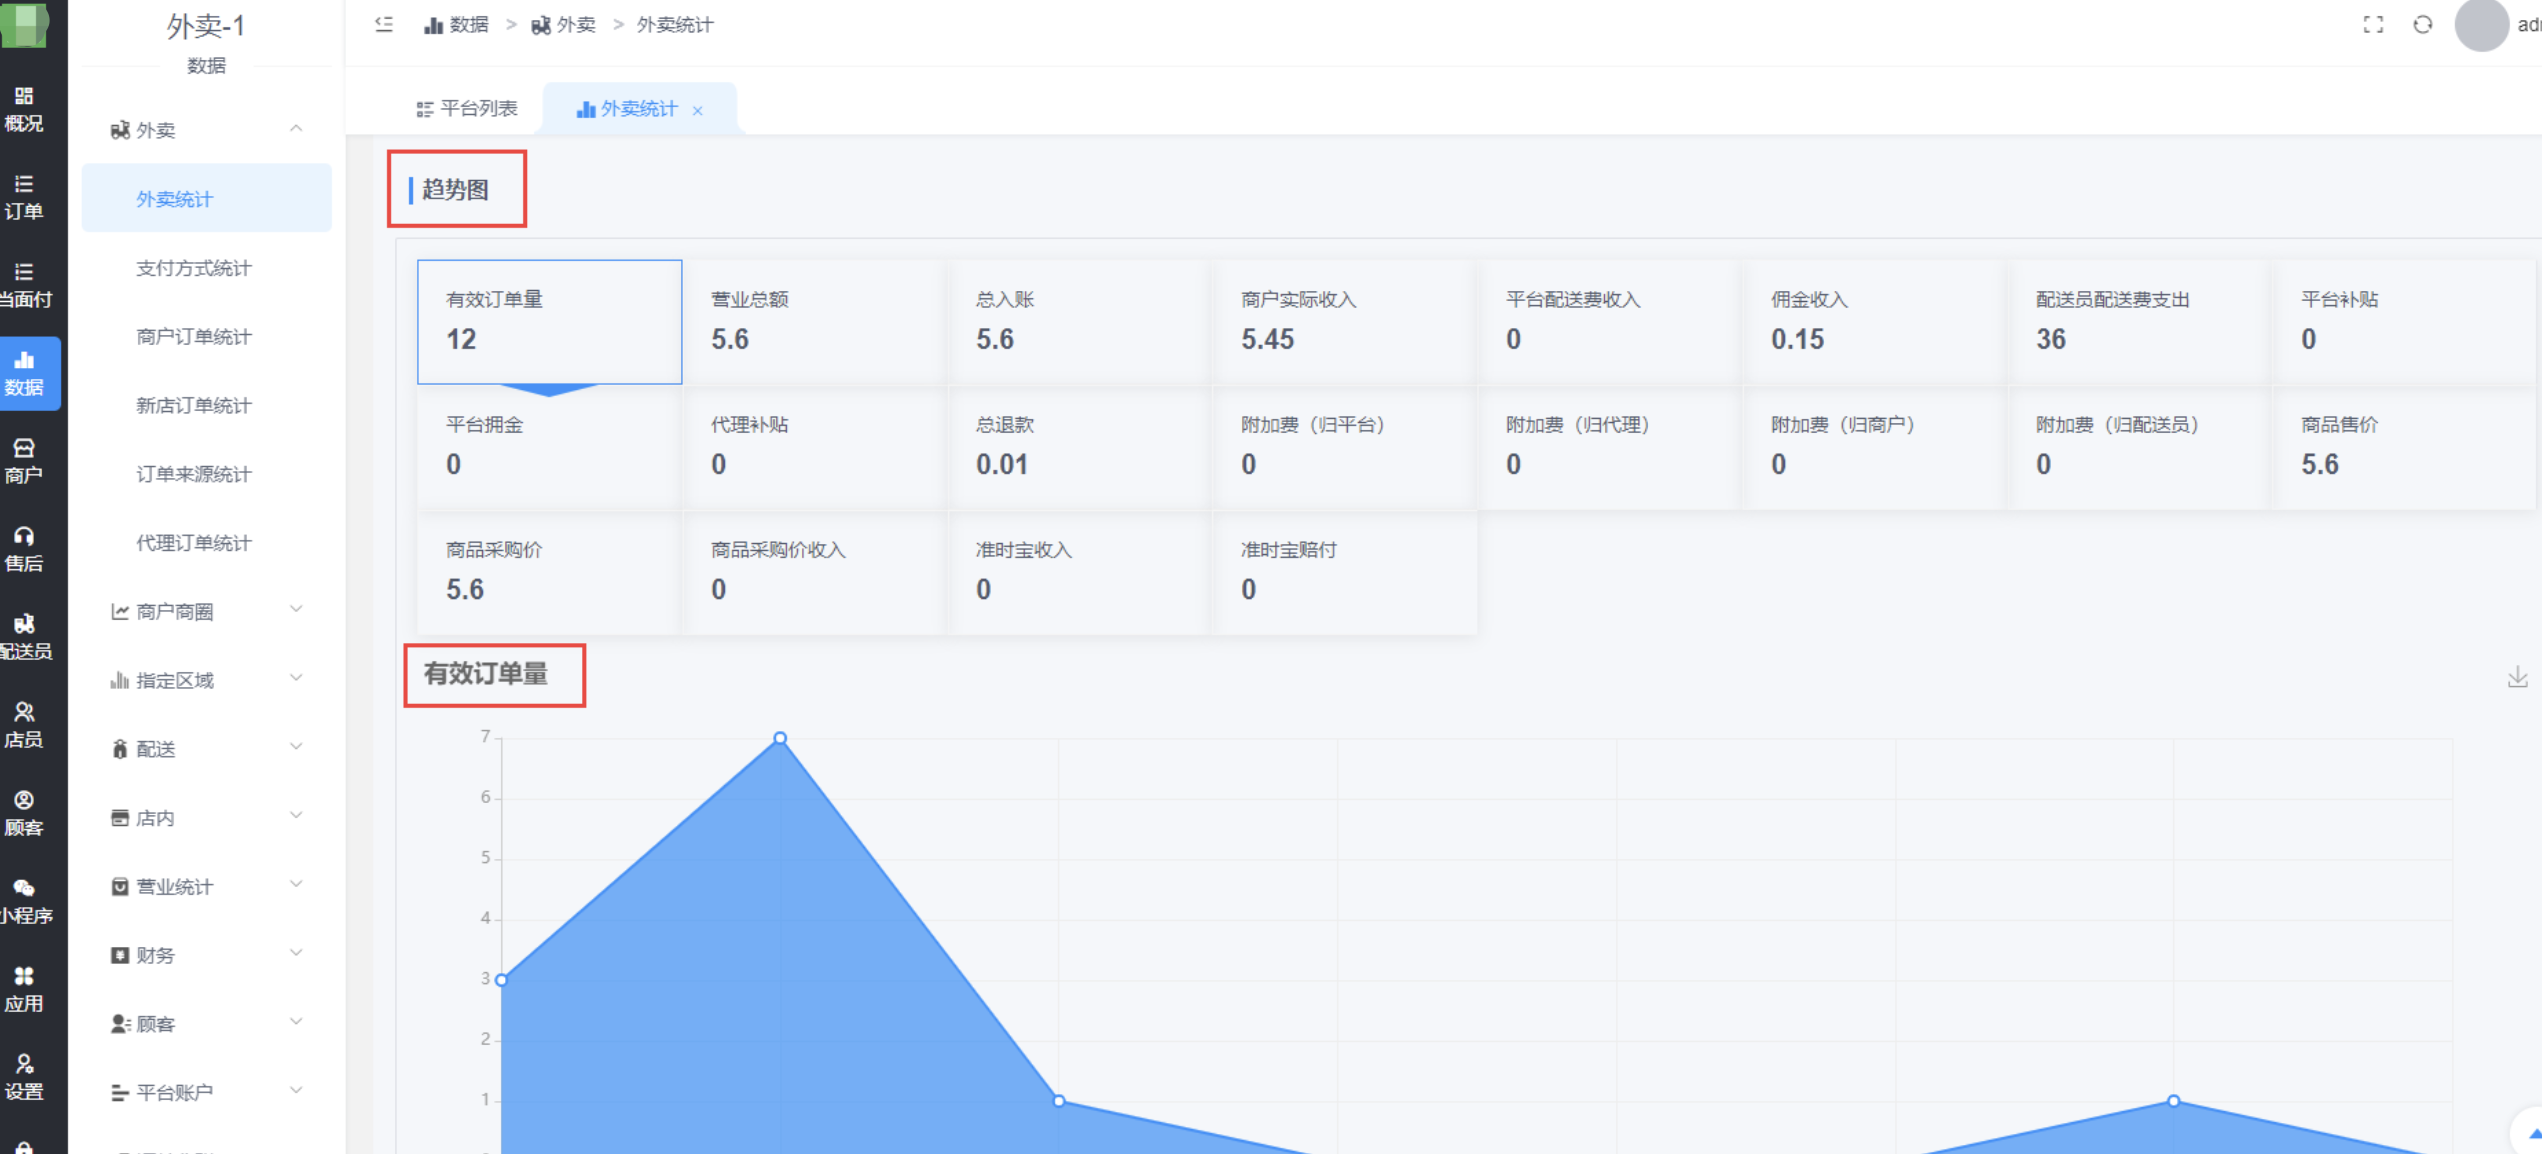Select the 配送员配送费支出 stat card

(2139, 321)
